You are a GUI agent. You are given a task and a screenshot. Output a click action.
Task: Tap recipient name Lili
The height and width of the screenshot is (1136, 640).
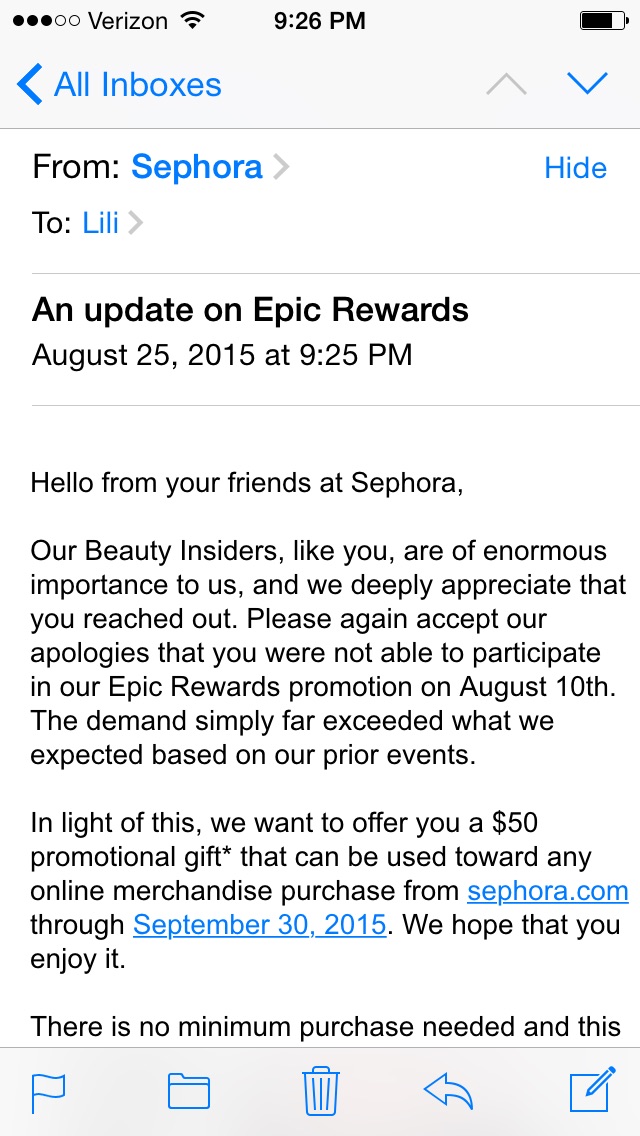pyautogui.click(x=101, y=222)
